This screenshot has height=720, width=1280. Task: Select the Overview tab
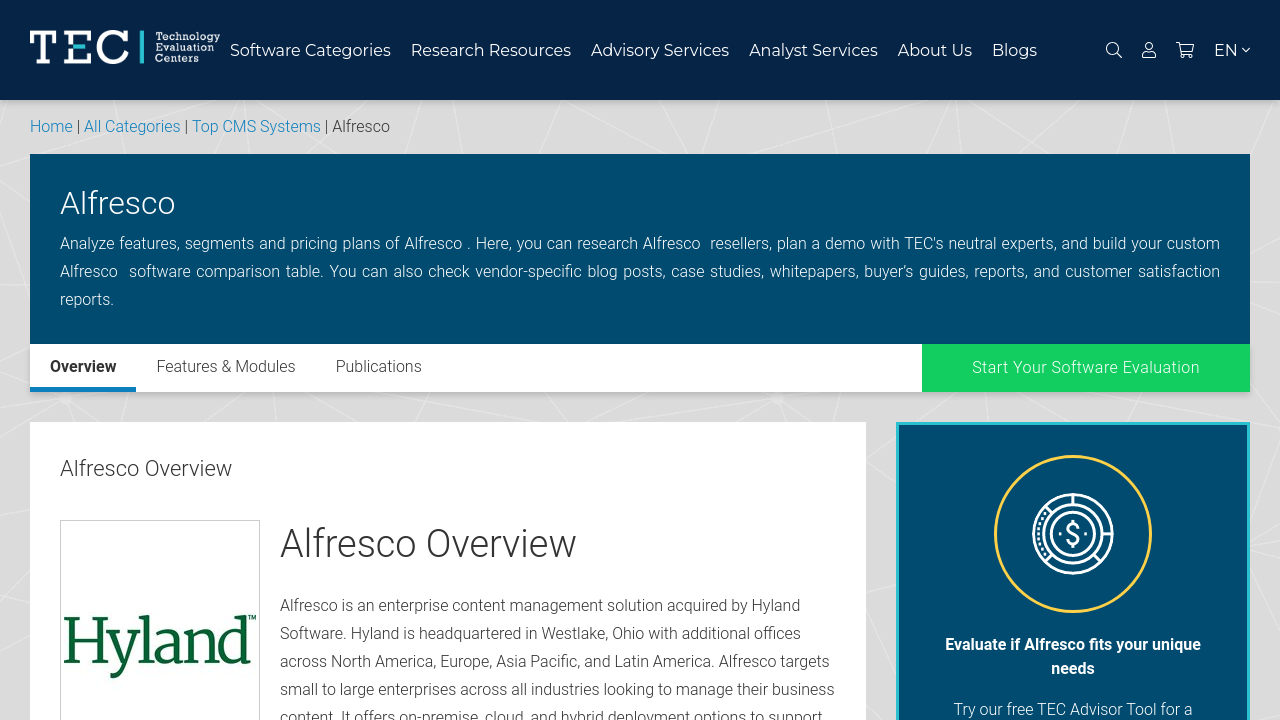pyautogui.click(x=83, y=367)
